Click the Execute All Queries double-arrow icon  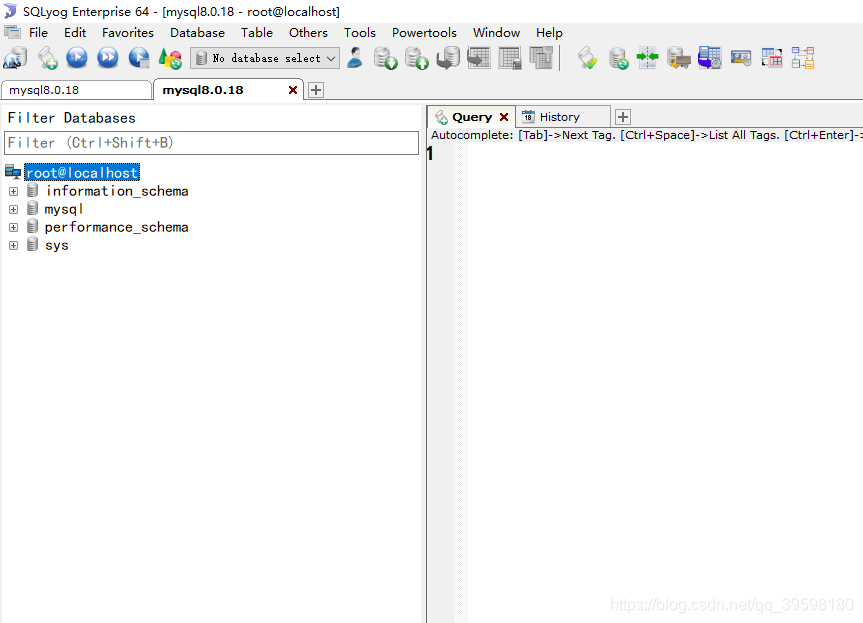(x=108, y=58)
